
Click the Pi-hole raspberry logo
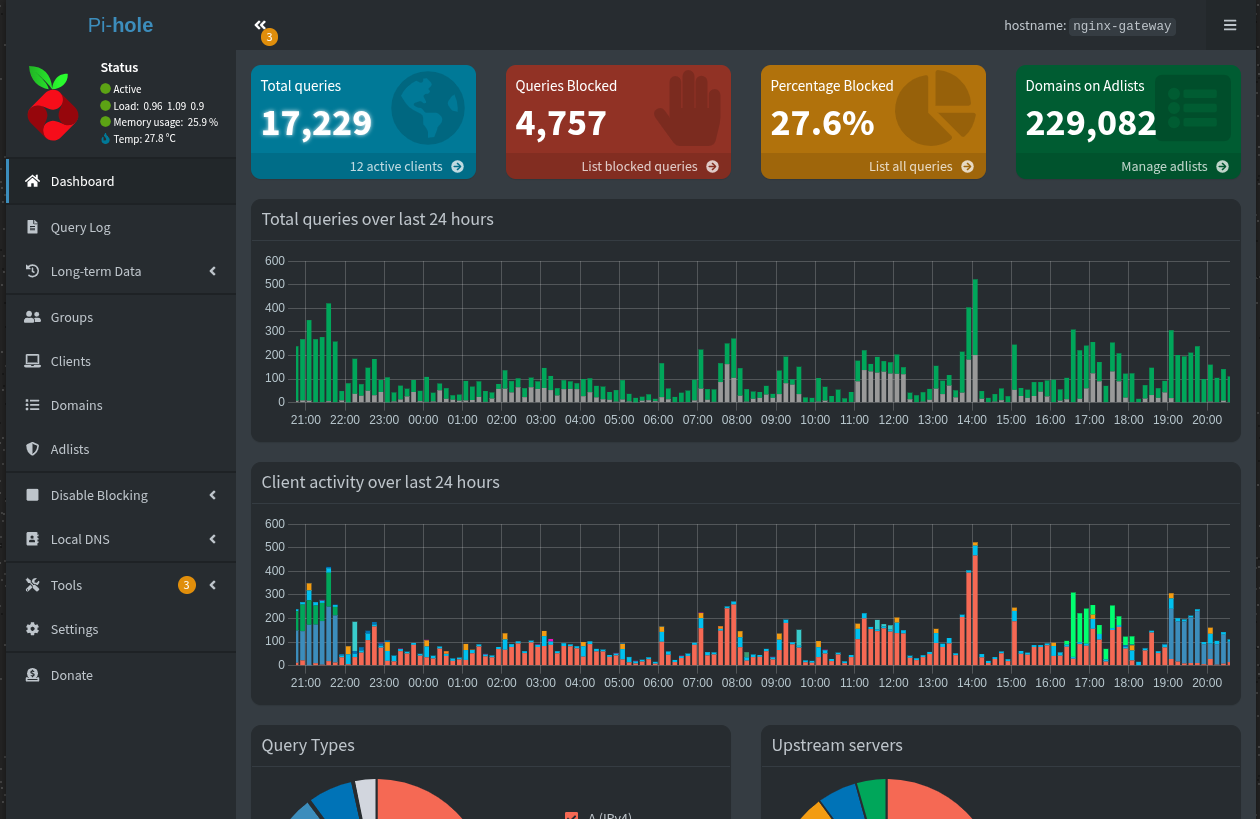click(x=52, y=105)
